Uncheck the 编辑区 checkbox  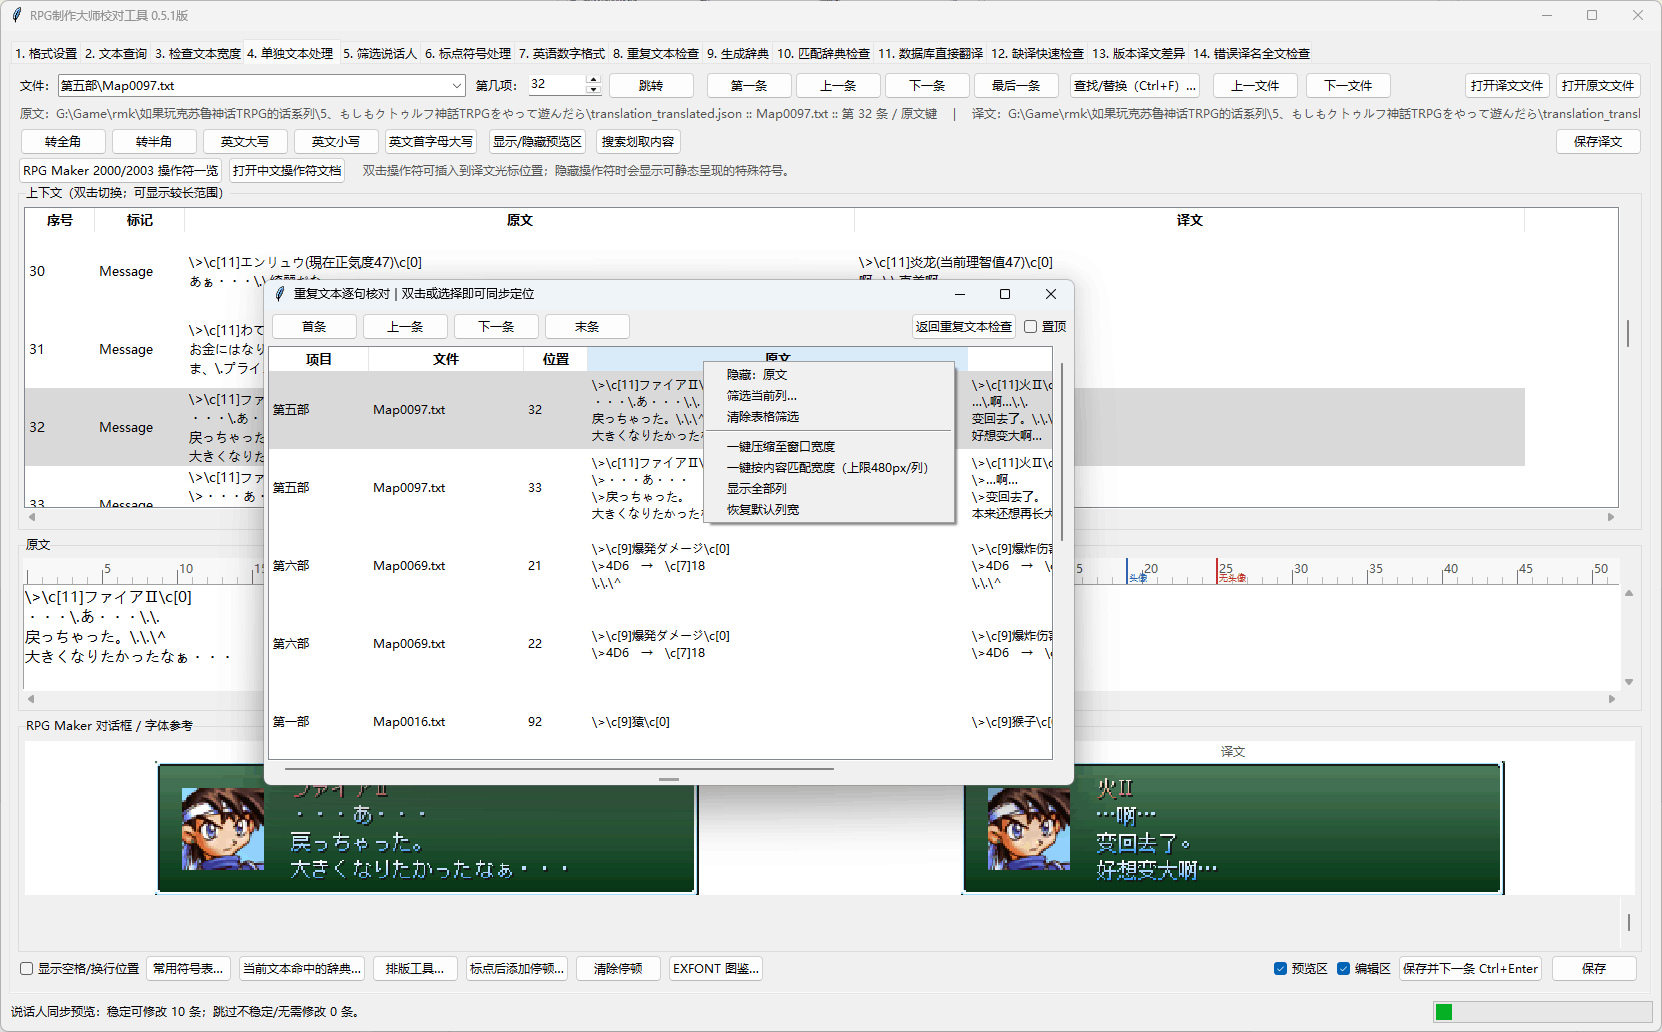(1344, 969)
